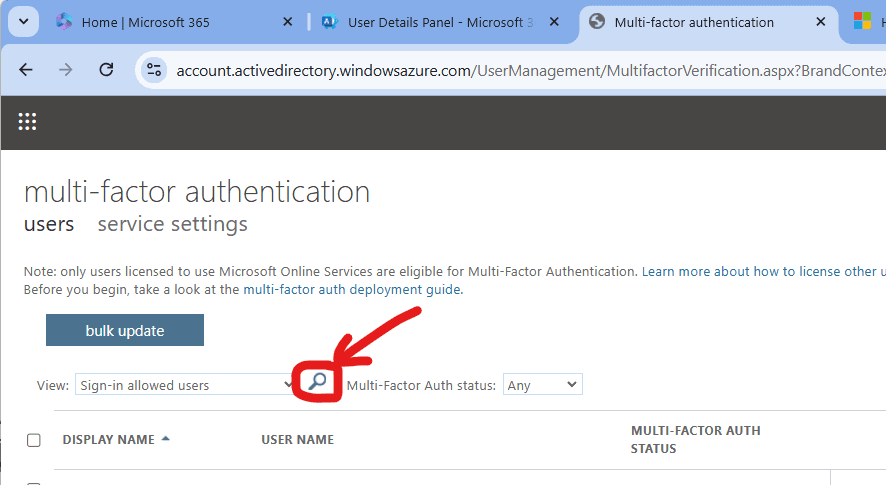Image resolution: width=886 pixels, height=485 pixels.
Task: Close the Multi-factor authentication tab
Action: [x=821, y=22]
